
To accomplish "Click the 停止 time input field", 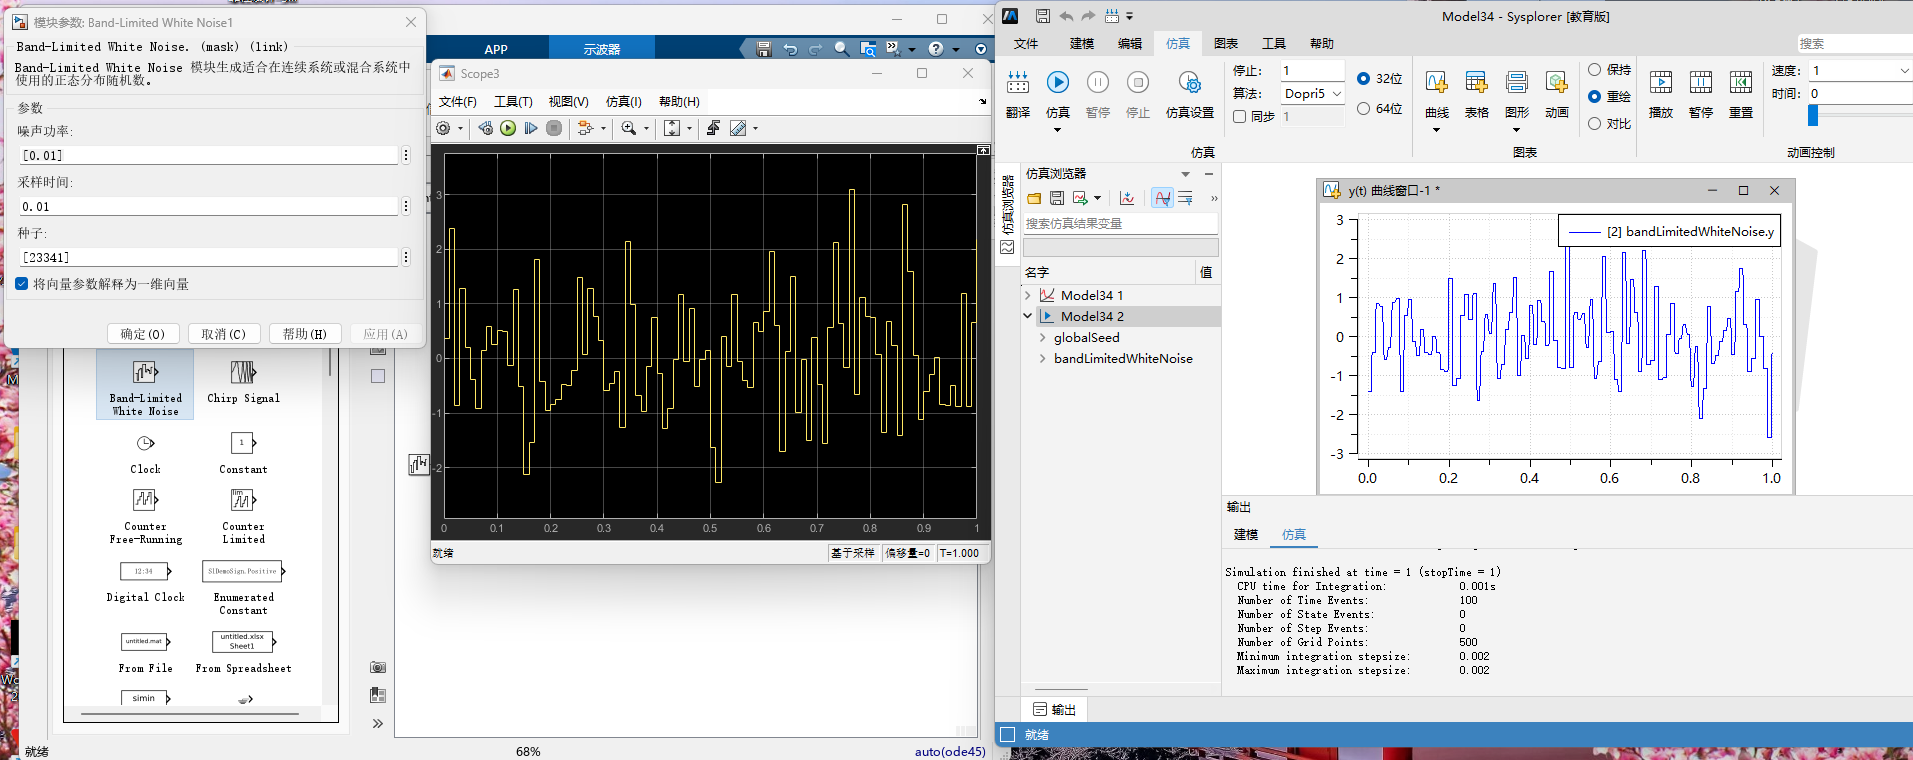I will [1312, 70].
